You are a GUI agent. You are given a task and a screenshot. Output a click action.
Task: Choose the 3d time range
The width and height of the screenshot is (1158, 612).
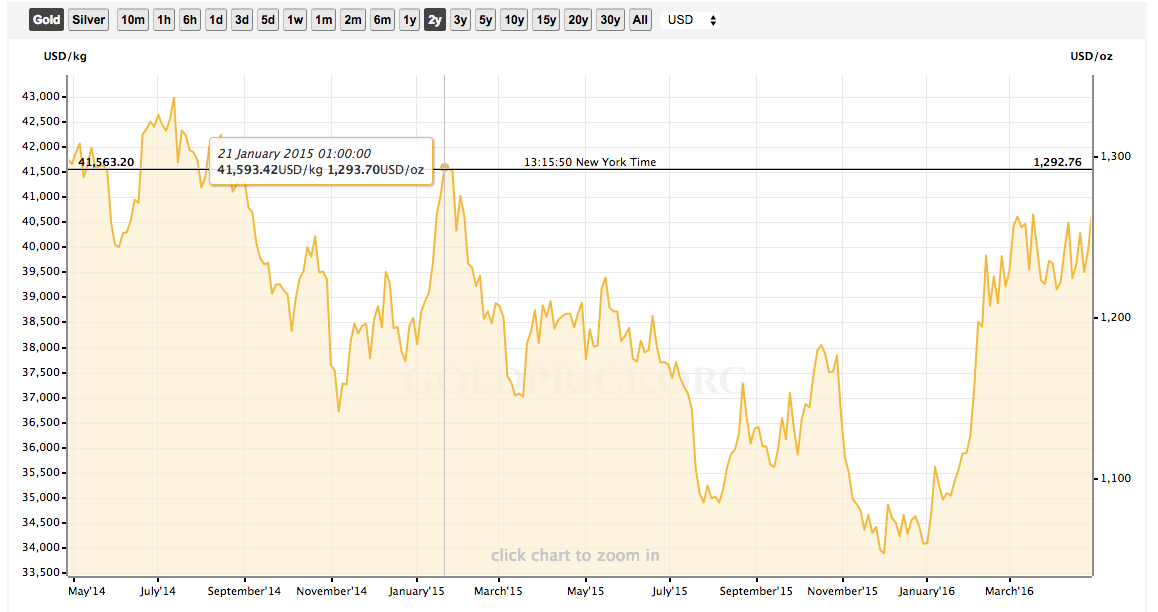click(x=241, y=20)
